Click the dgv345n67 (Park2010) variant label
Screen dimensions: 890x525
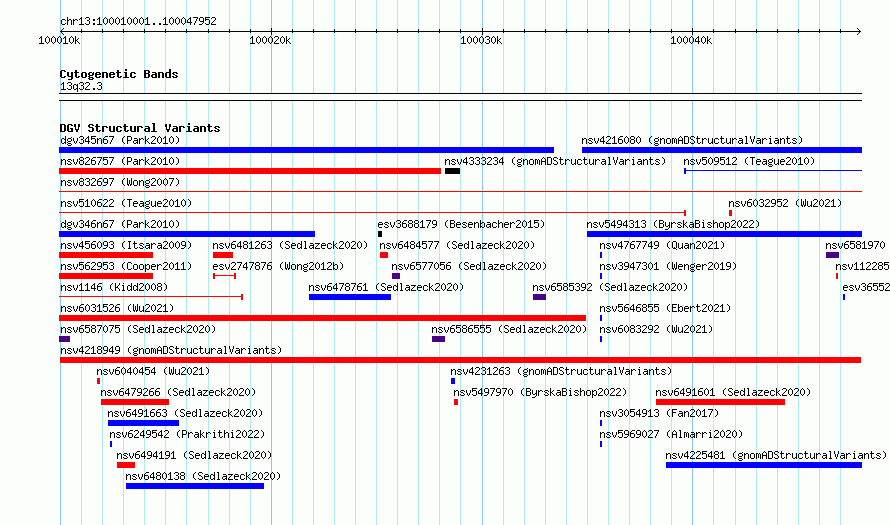[120, 140]
